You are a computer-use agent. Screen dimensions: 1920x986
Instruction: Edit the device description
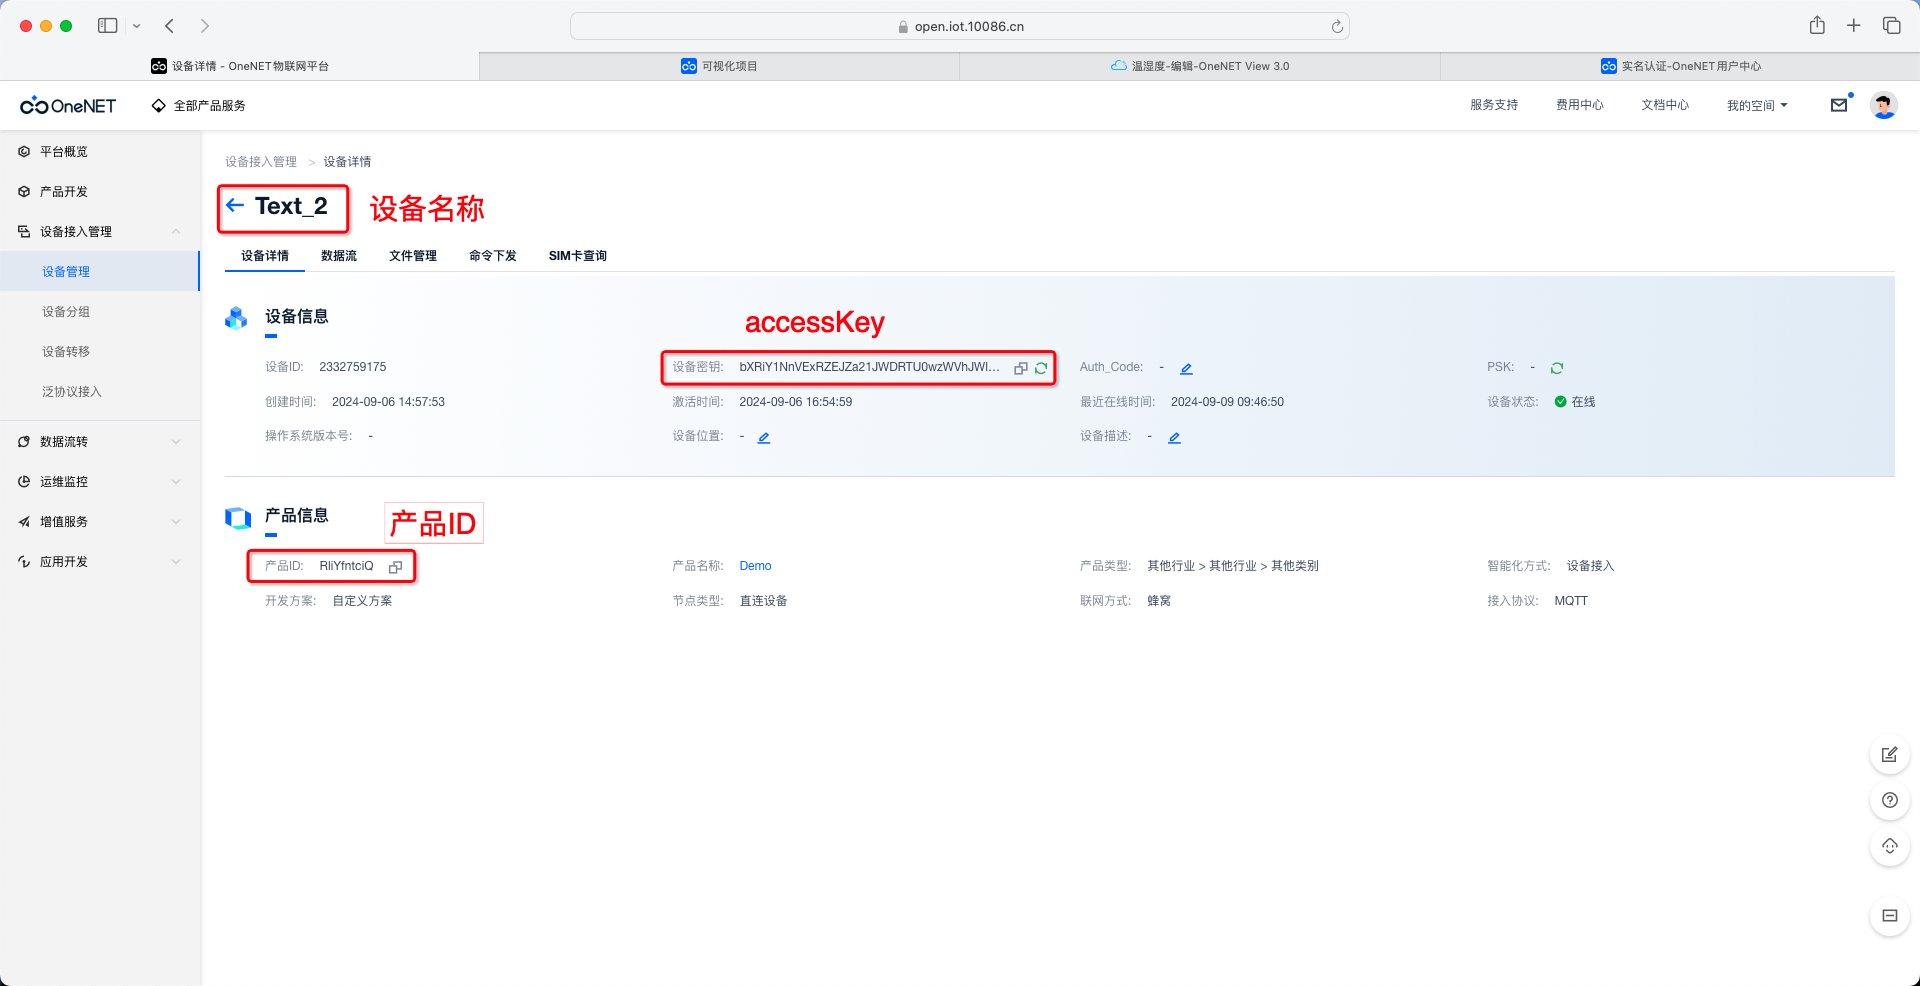[1175, 438]
